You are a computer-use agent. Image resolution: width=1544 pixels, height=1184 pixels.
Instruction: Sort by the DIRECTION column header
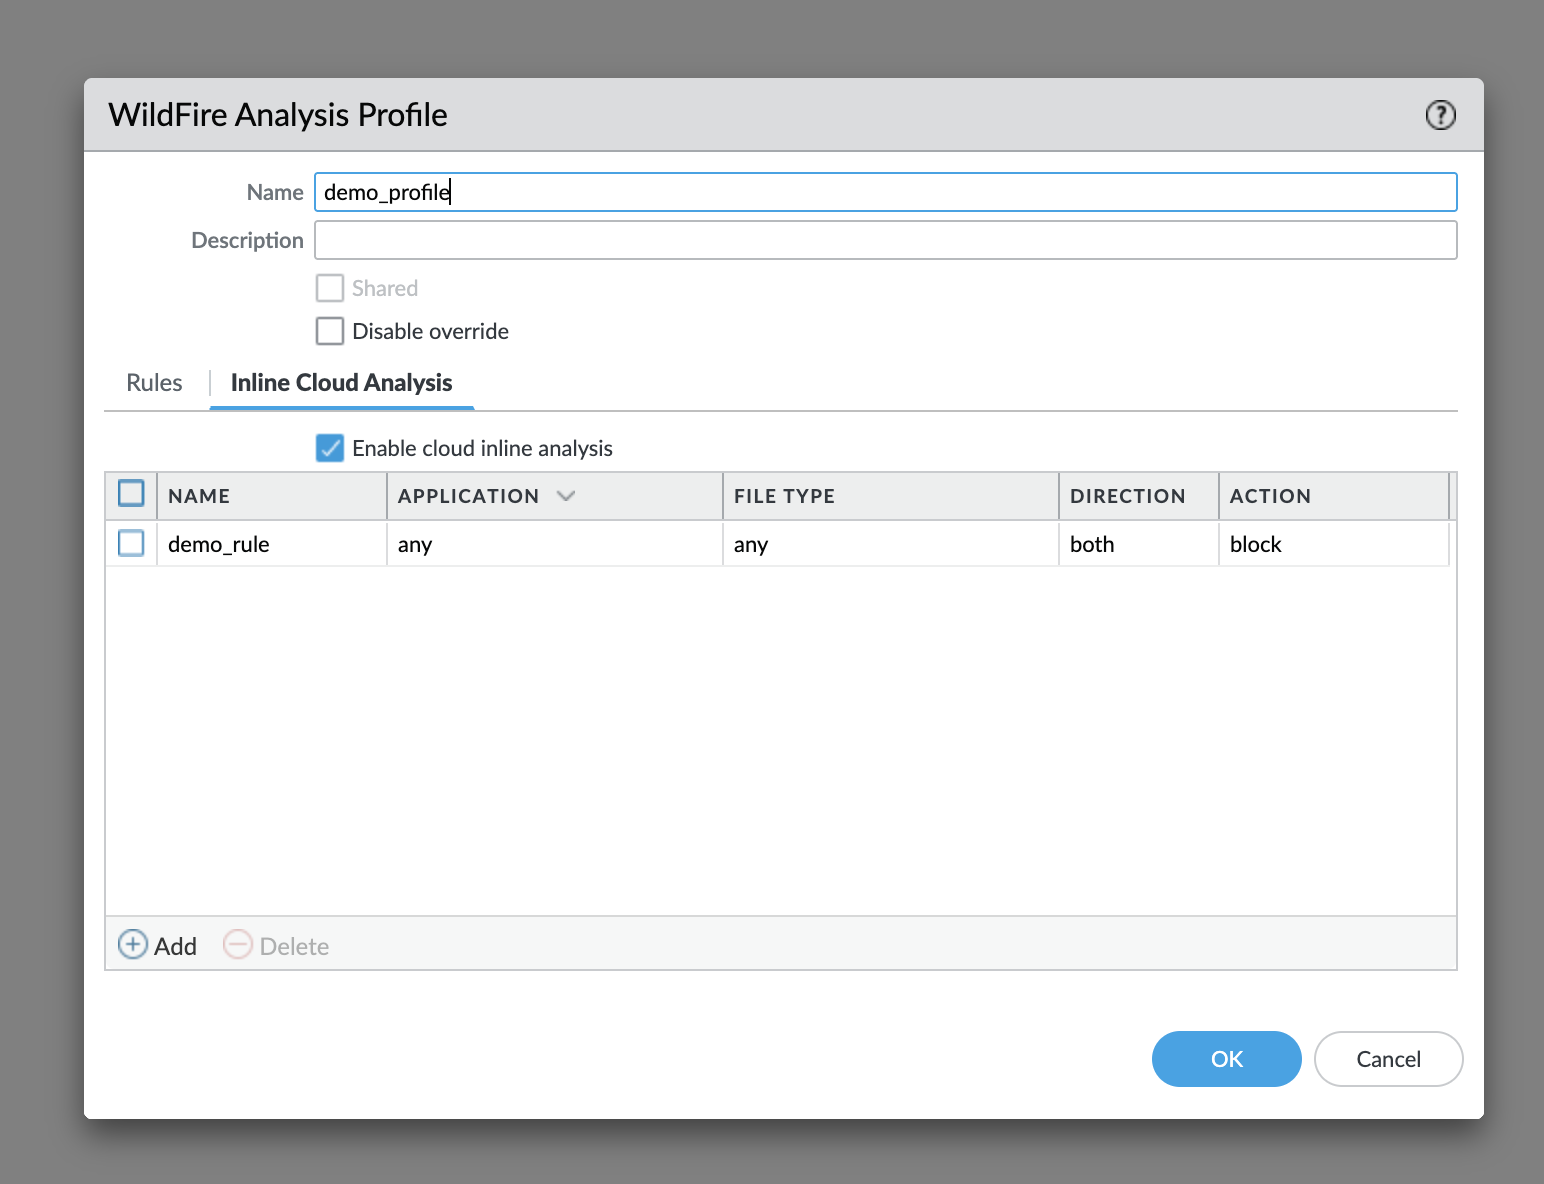tap(1127, 496)
